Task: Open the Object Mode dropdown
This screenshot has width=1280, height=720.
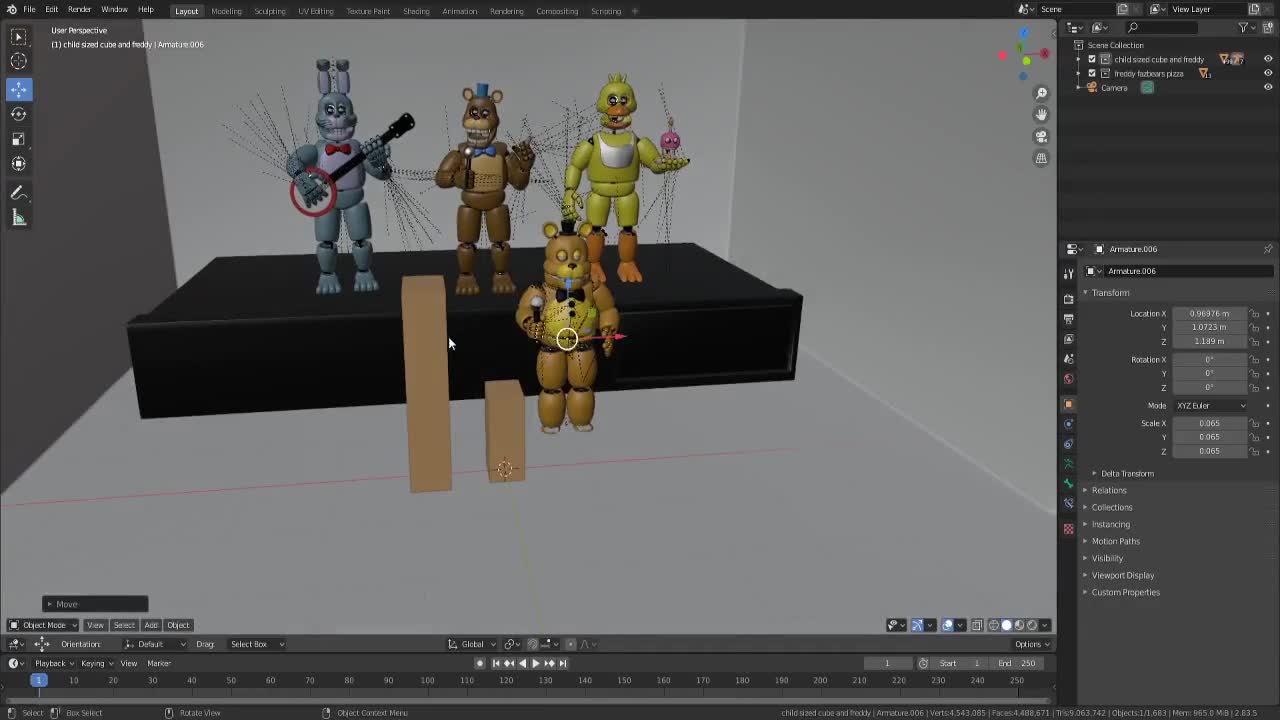Action: [43, 625]
